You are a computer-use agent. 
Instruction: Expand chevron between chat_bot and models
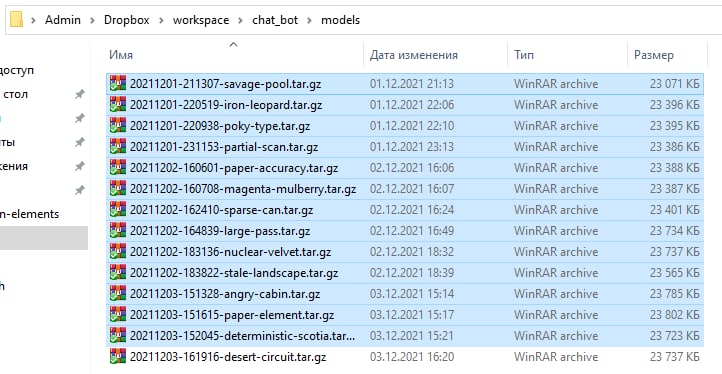tap(310, 20)
